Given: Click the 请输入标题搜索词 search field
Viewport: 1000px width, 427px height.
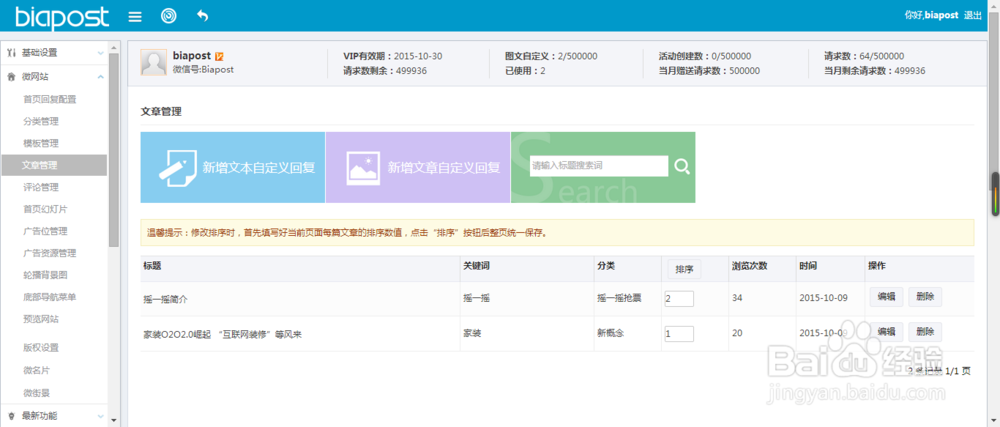Looking at the screenshot, I should click(599, 166).
